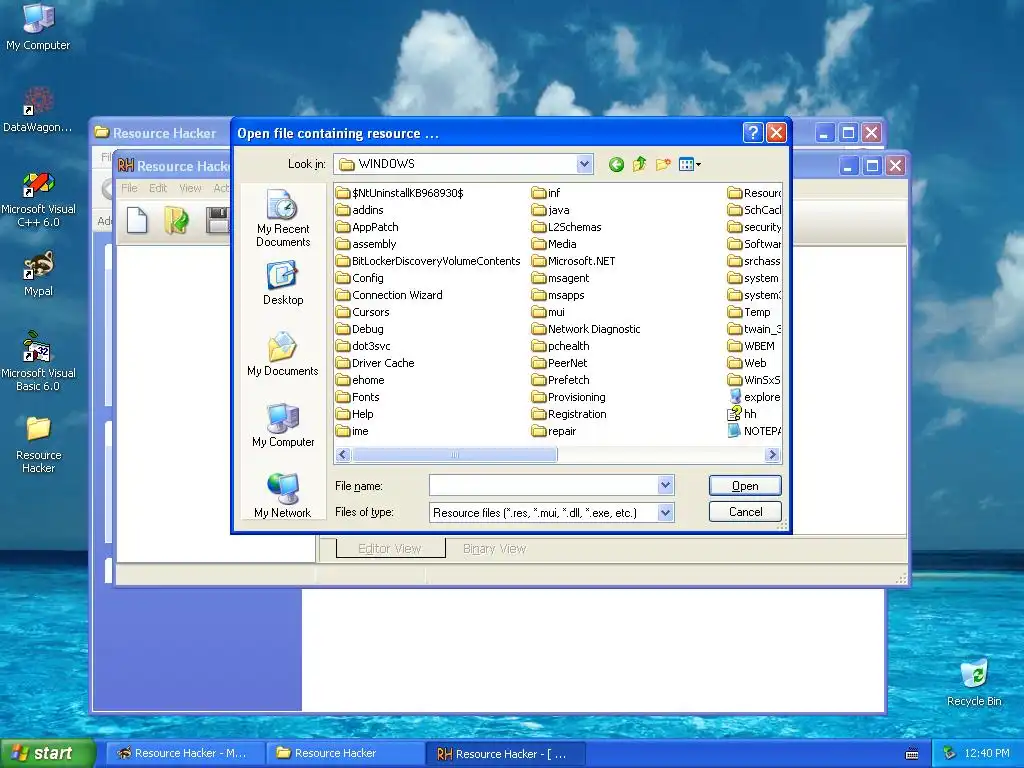Select Microsoft Visual Basic 6.0 desktop icon

(x=38, y=362)
